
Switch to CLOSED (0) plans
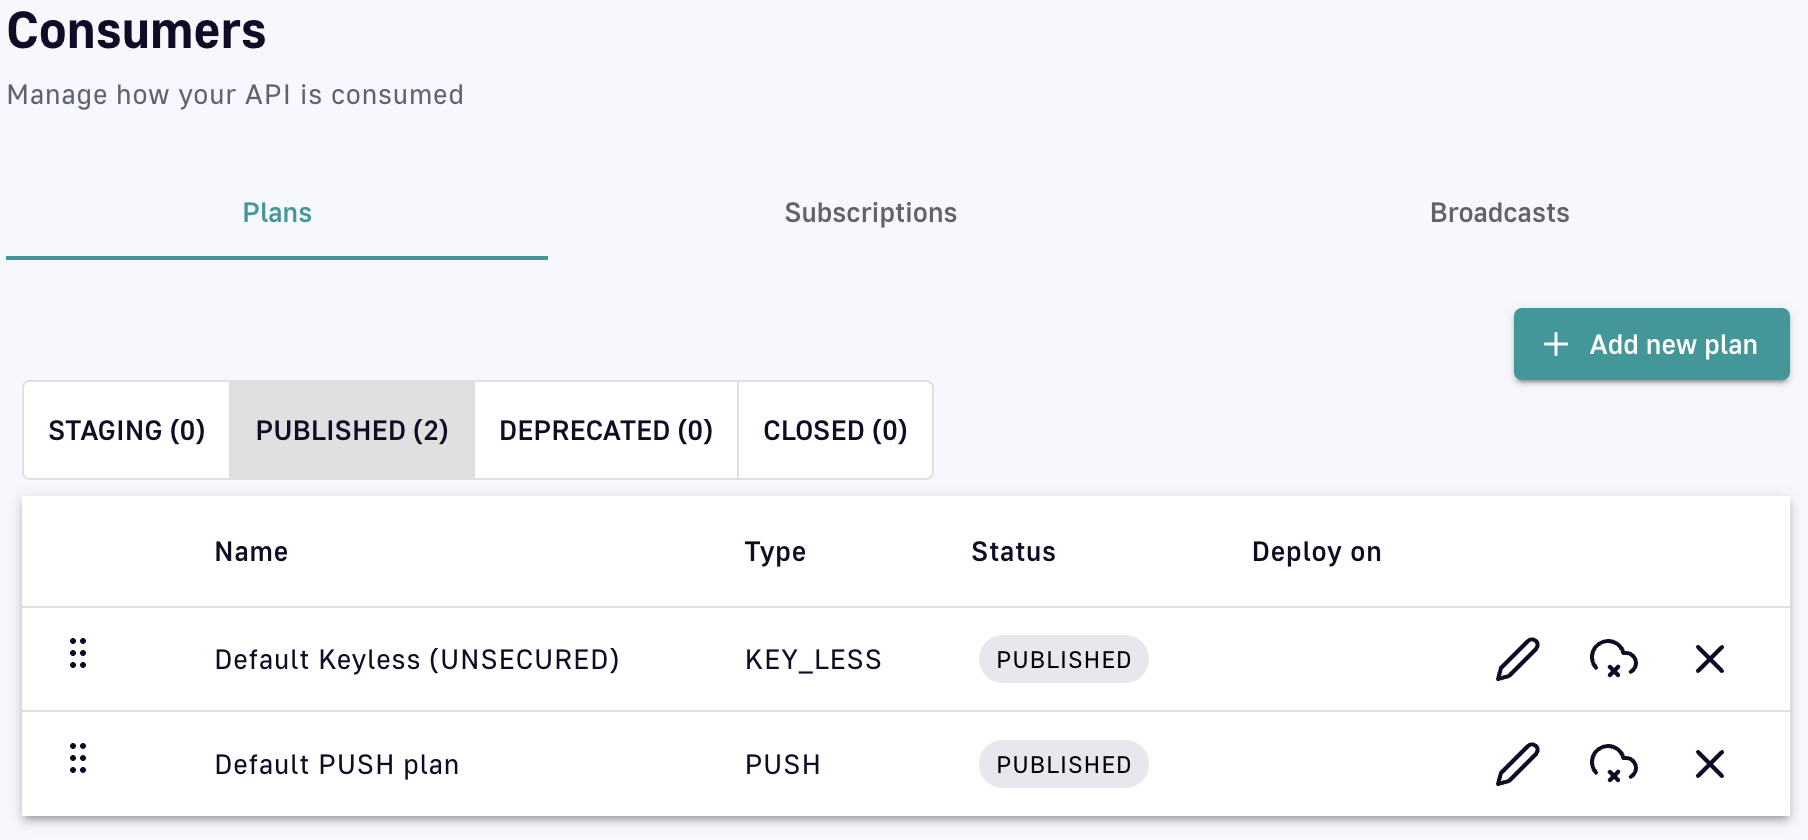835,430
